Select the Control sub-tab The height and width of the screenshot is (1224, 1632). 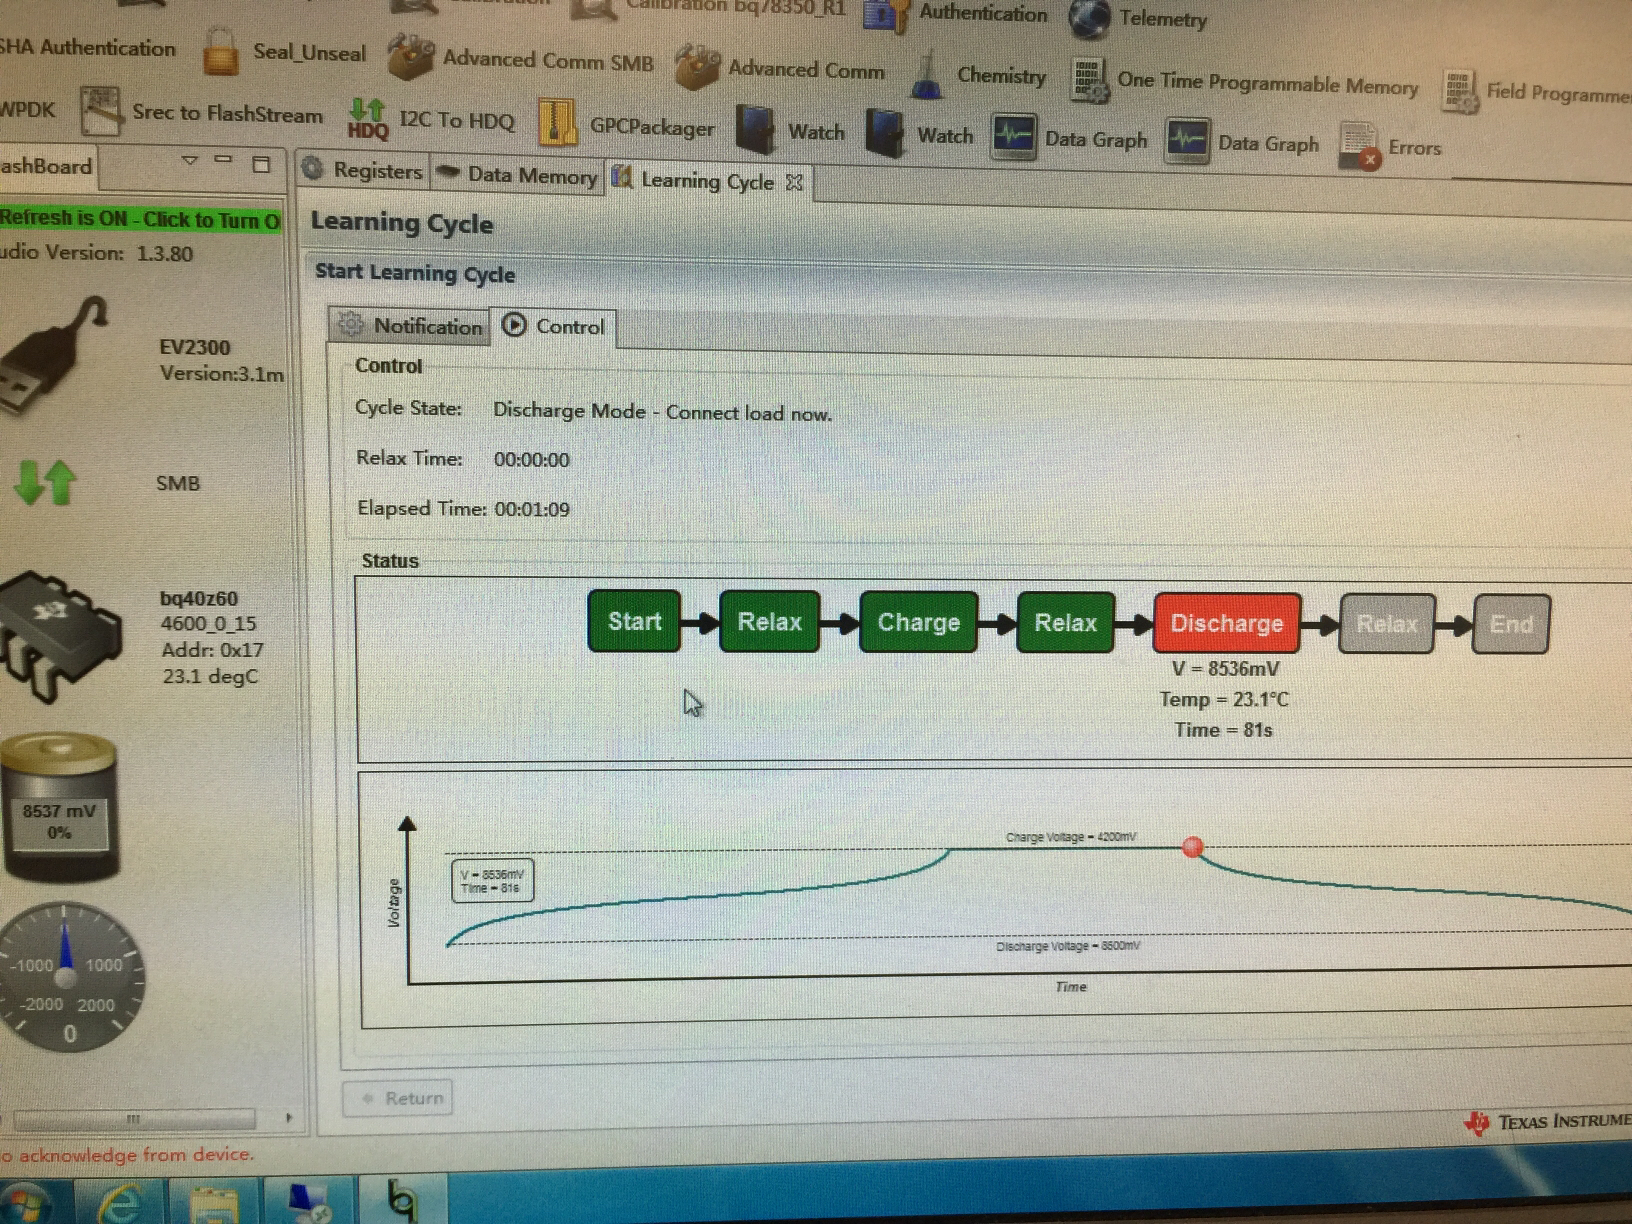pyautogui.click(x=554, y=326)
